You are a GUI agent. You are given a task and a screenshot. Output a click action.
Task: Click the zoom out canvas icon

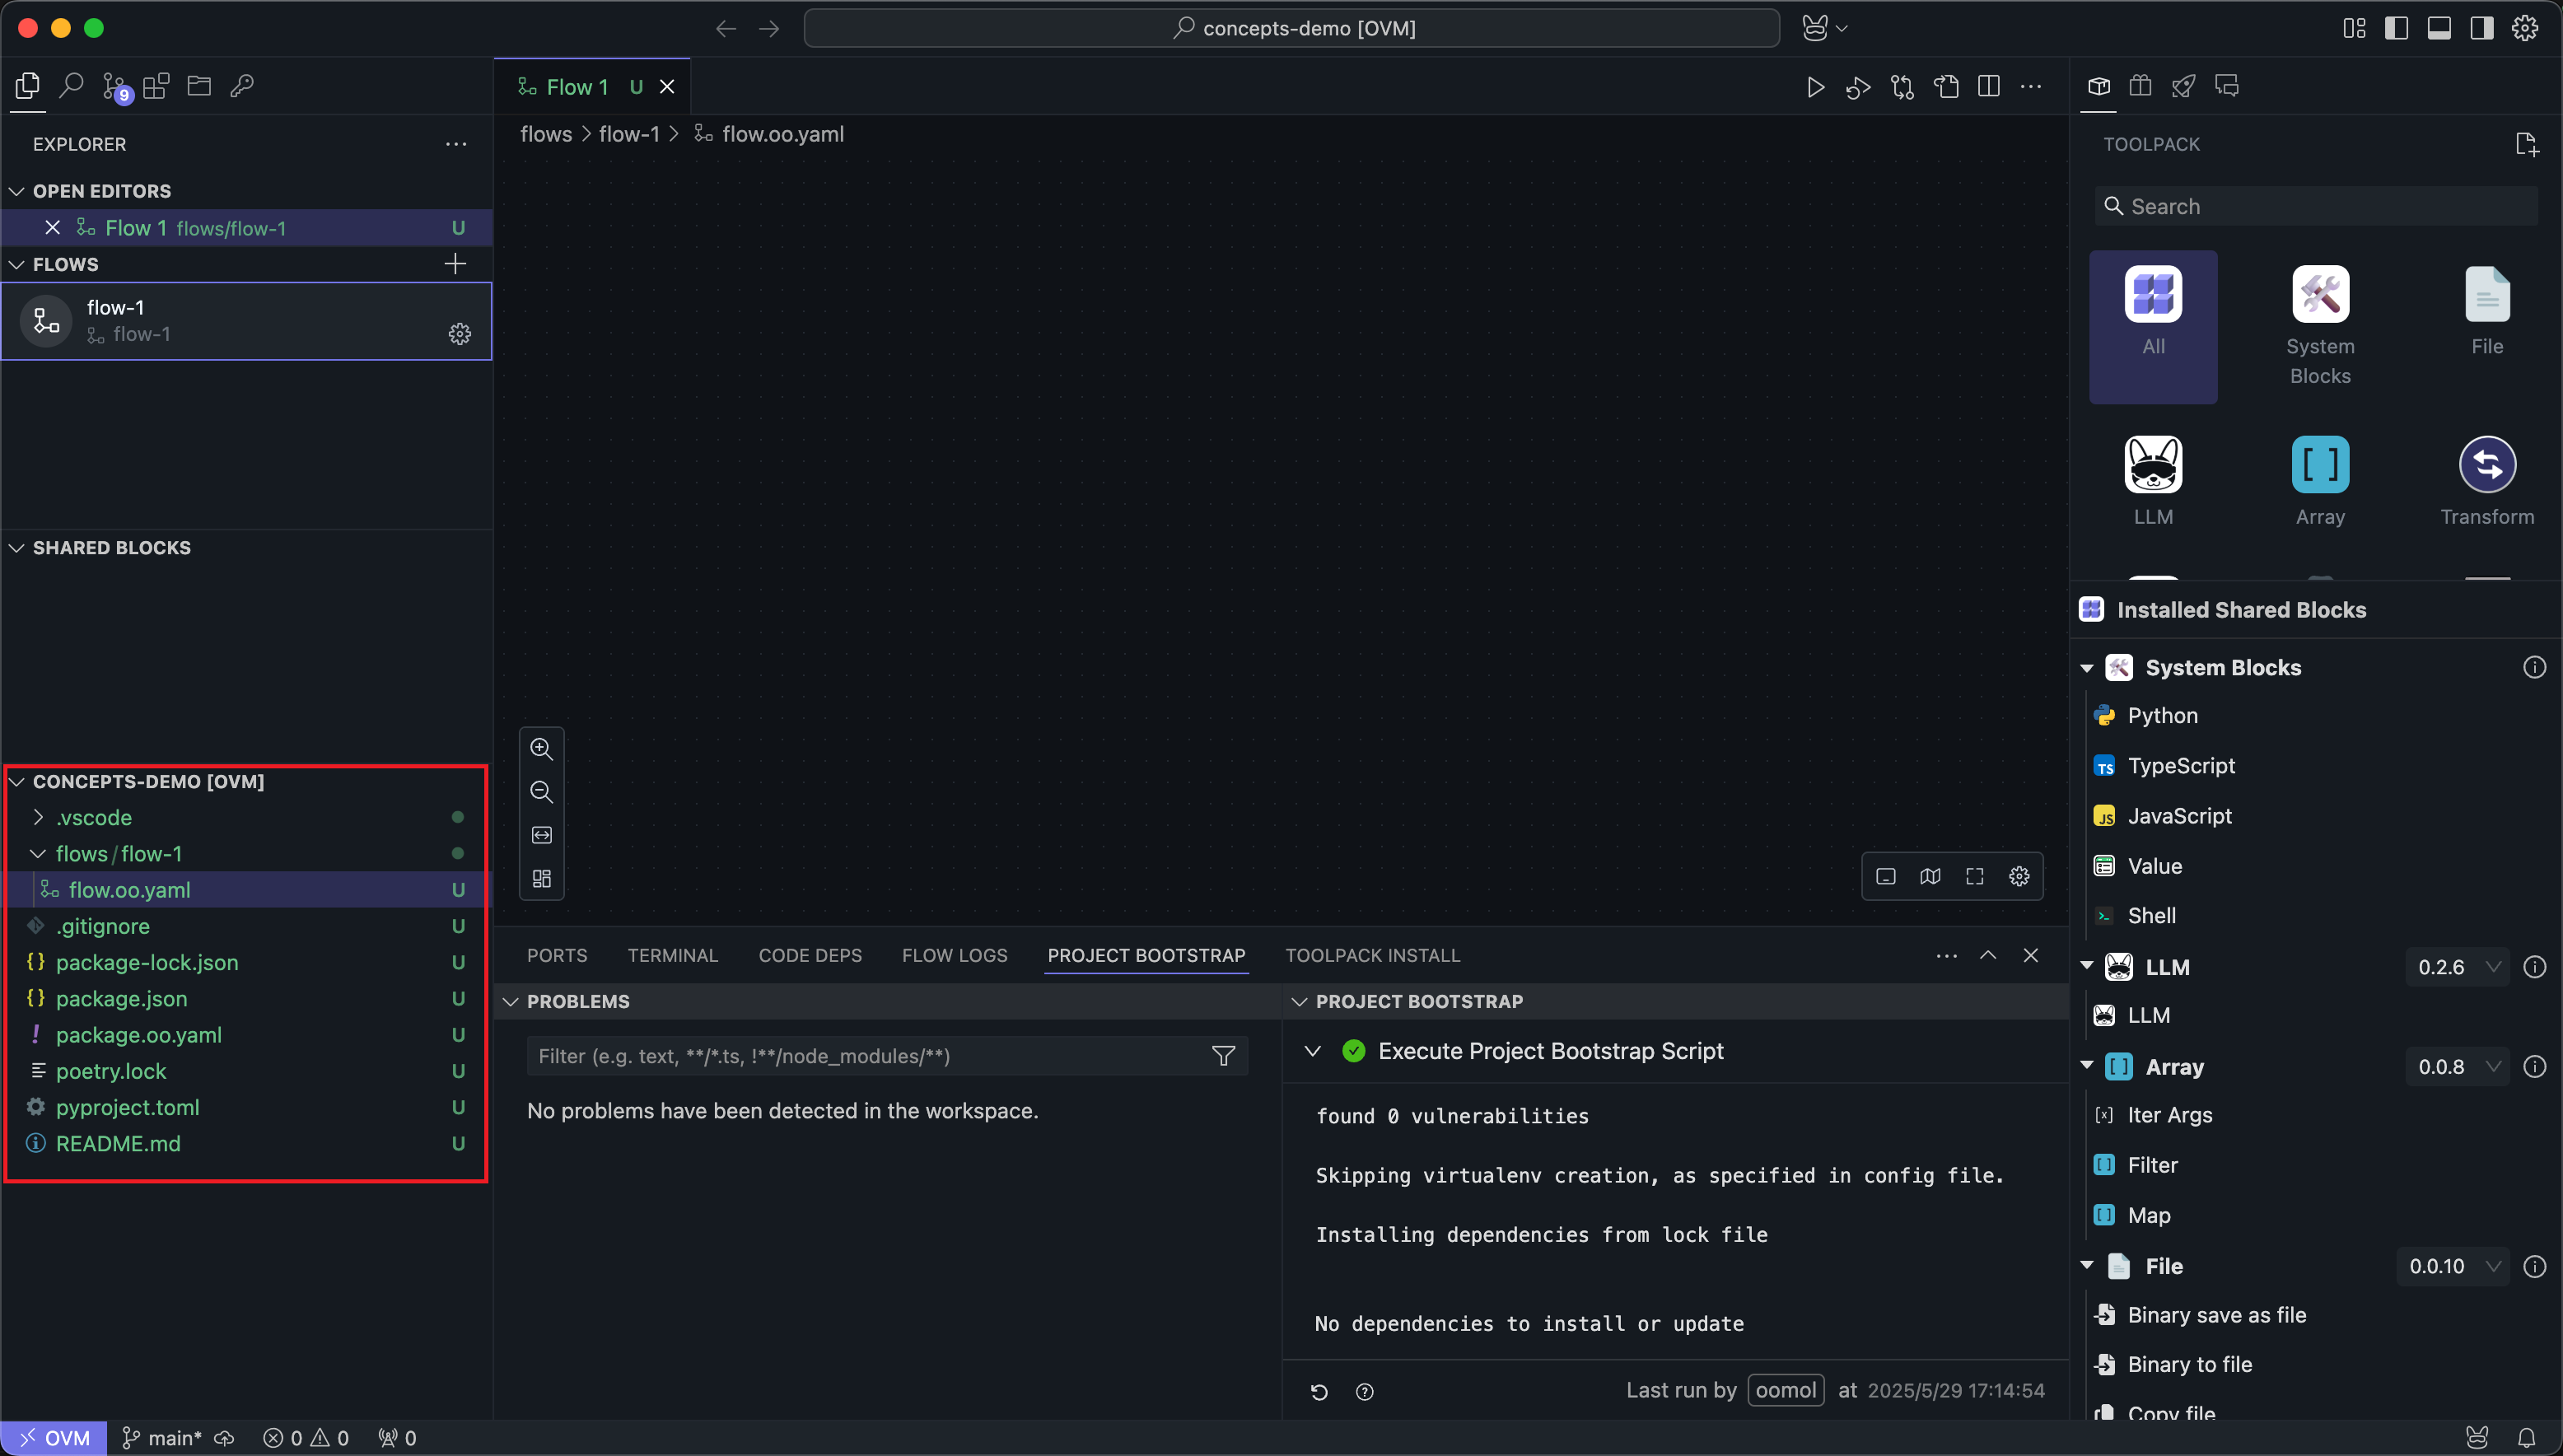point(541,792)
